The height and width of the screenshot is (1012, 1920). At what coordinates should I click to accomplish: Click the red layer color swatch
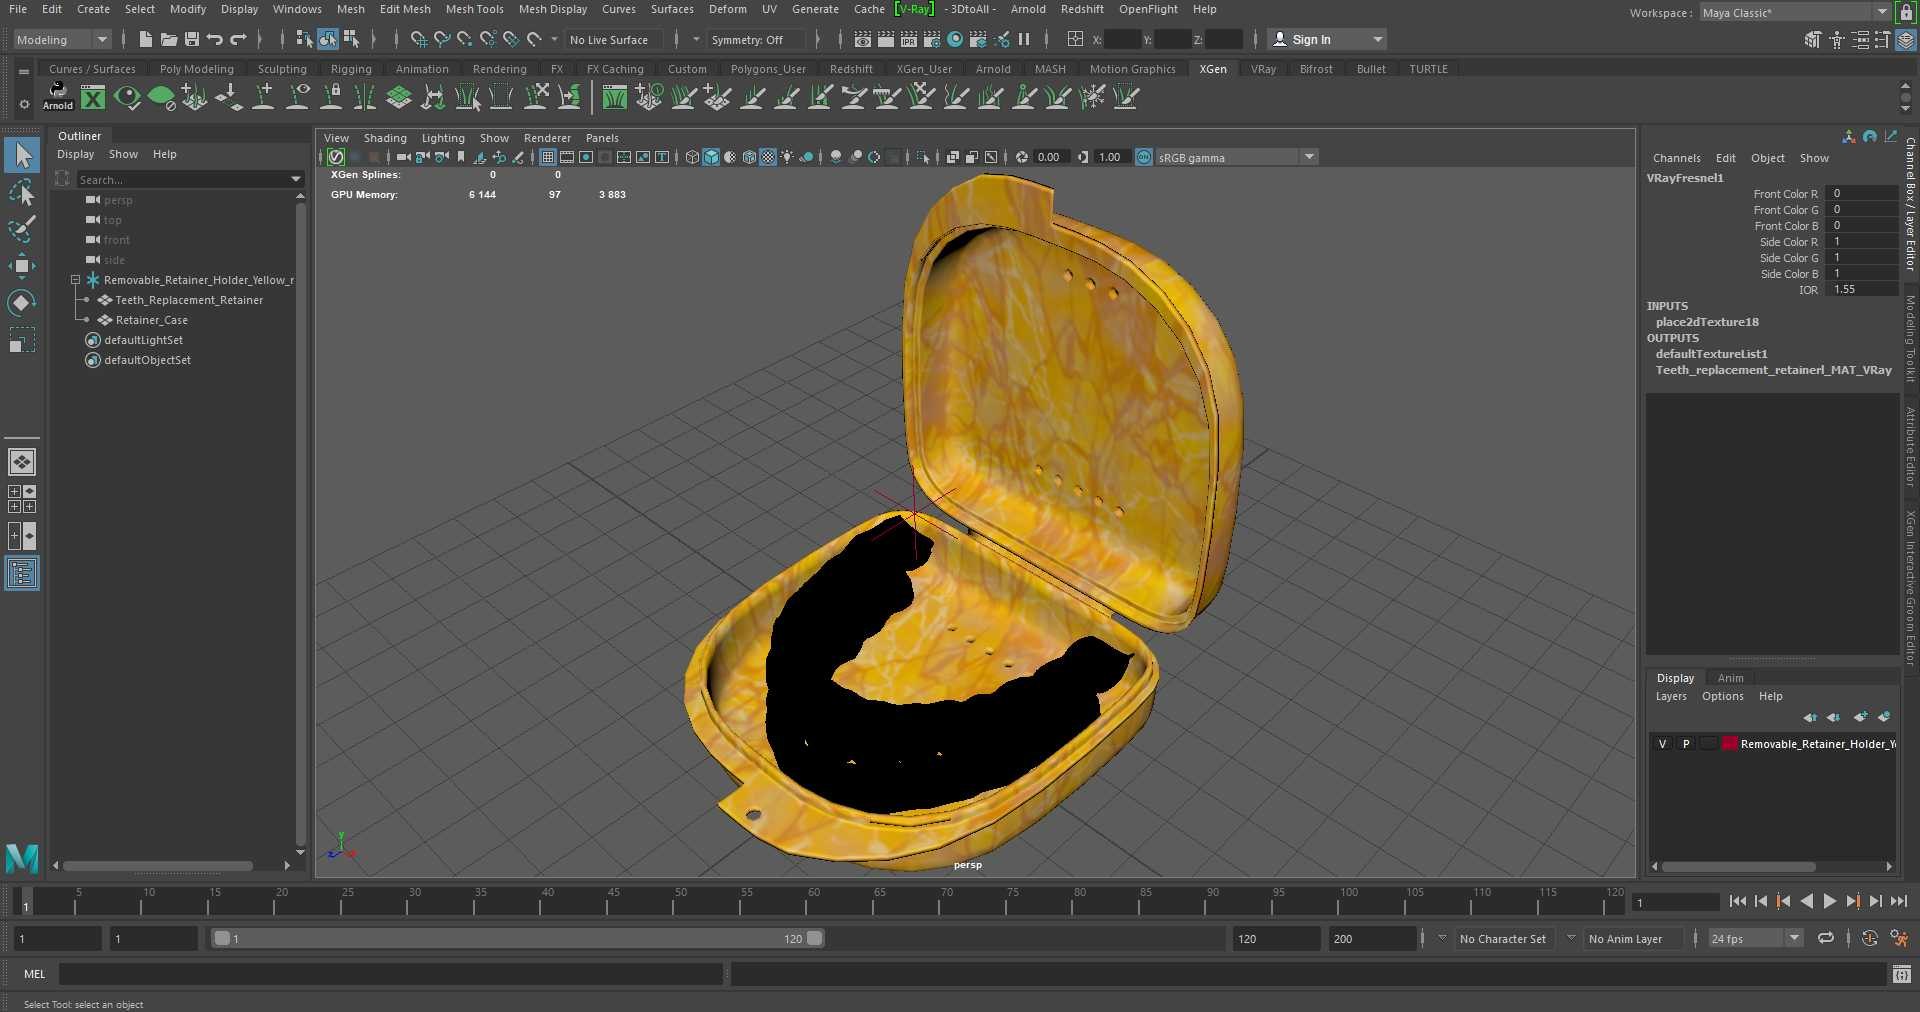point(1729,743)
